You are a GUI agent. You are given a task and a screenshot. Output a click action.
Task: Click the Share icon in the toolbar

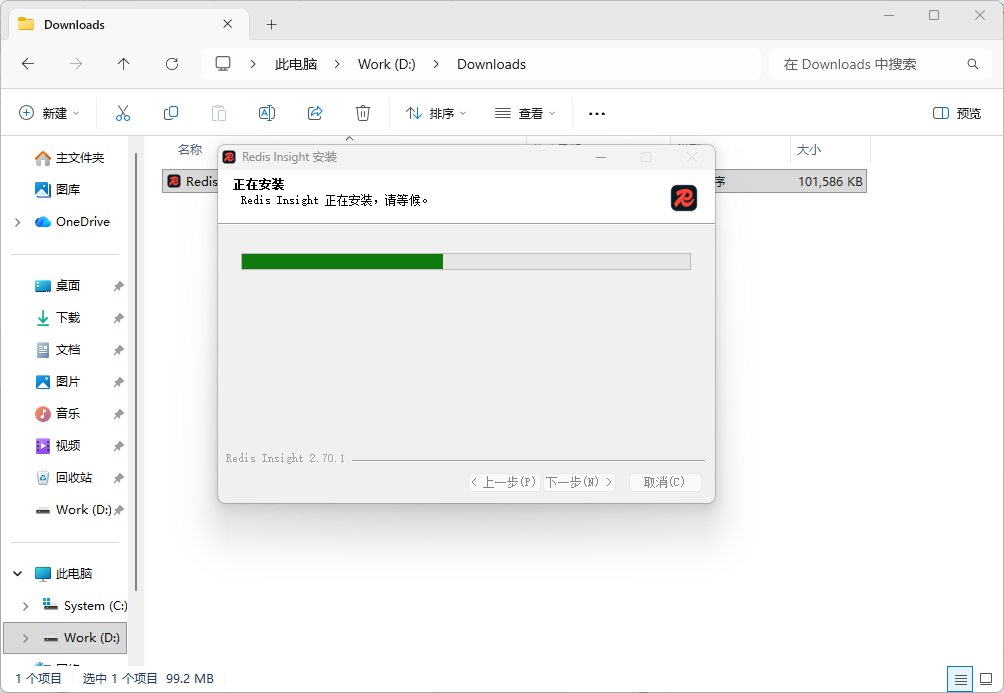pyautogui.click(x=314, y=113)
